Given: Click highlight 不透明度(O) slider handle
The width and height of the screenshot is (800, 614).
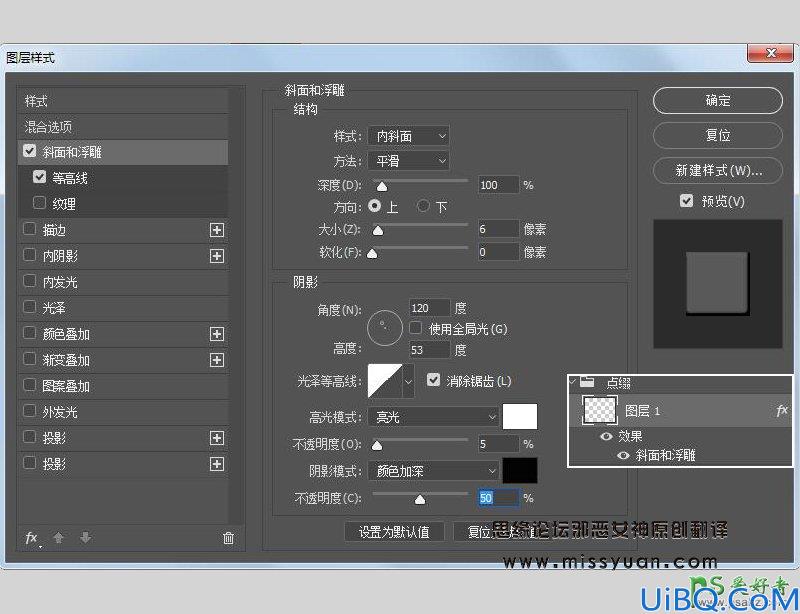Looking at the screenshot, I should (x=377, y=446).
